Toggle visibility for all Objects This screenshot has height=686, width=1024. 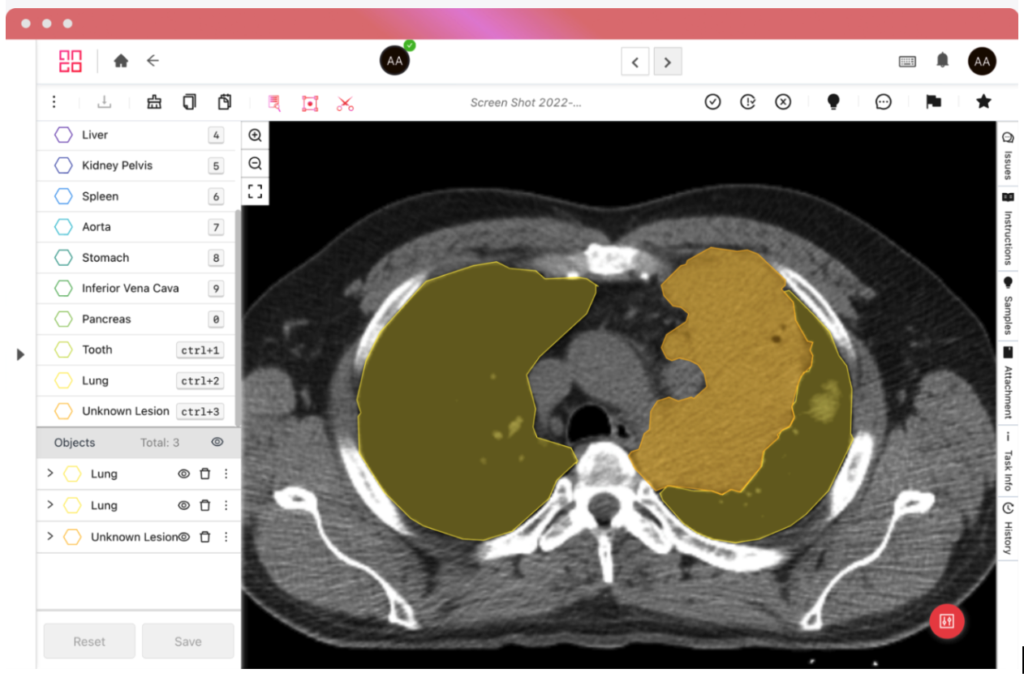pyautogui.click(x=219, y=442)
